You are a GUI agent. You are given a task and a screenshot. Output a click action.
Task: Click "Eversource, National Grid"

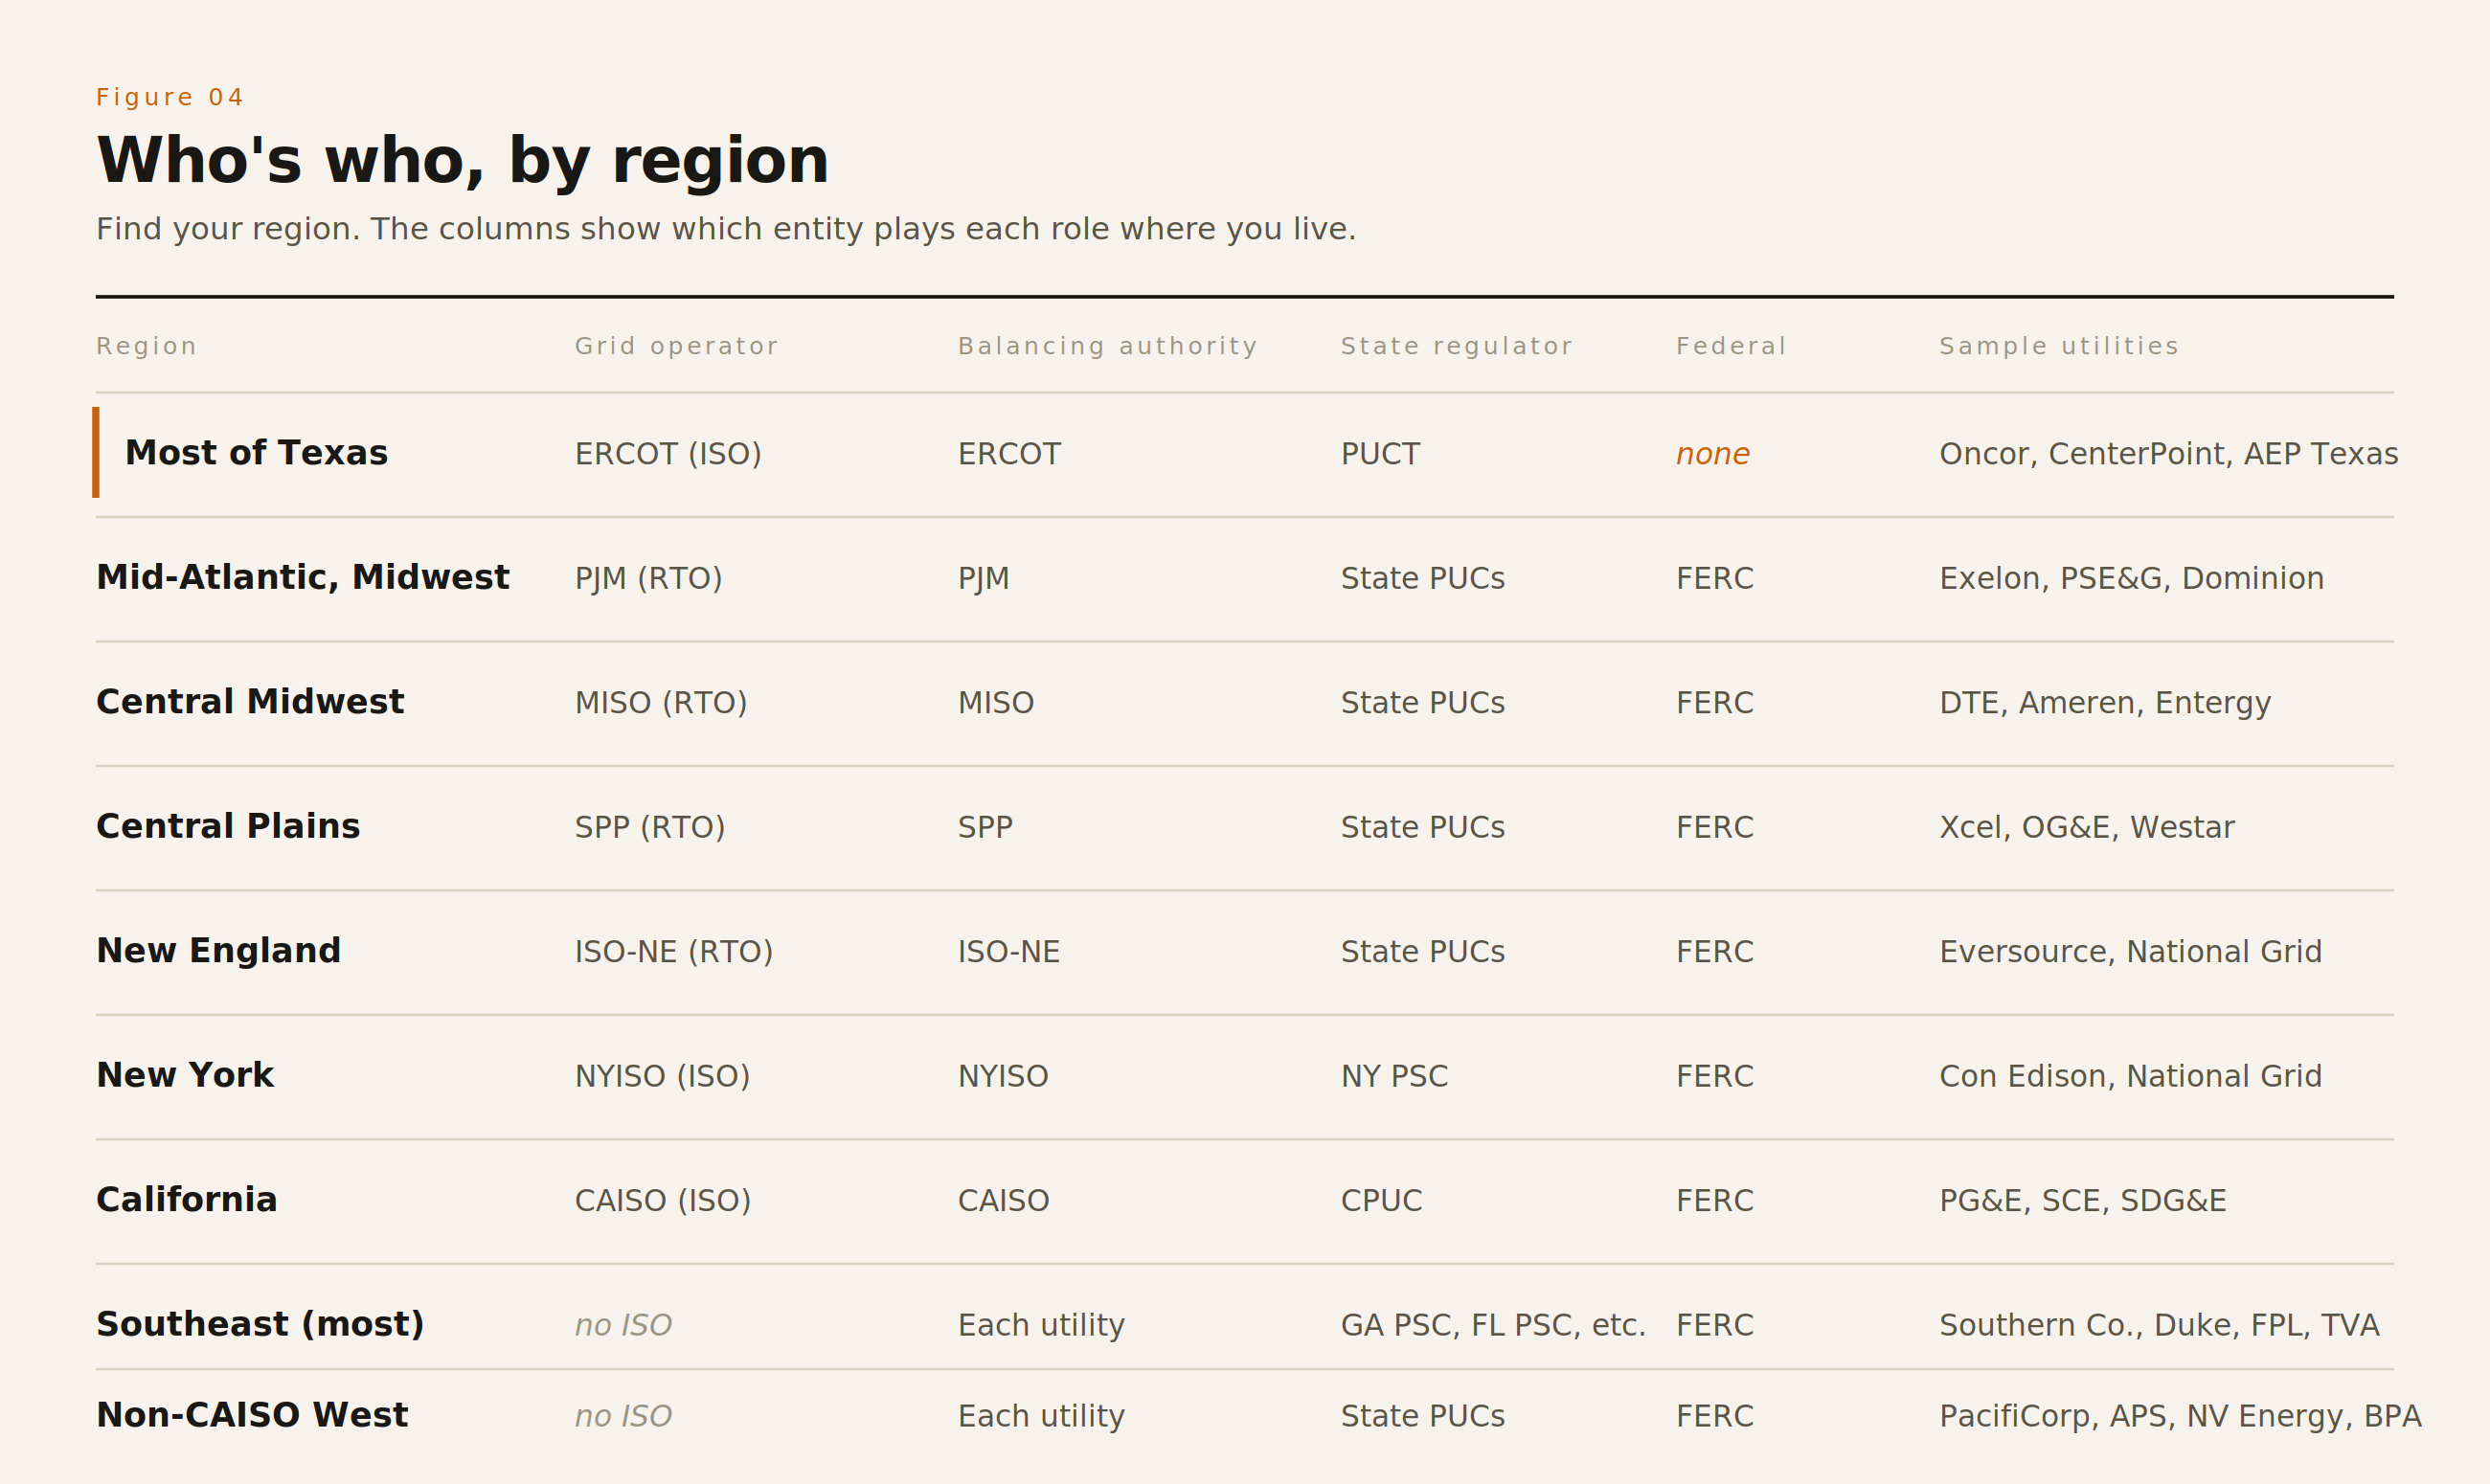pos(2131,951)
